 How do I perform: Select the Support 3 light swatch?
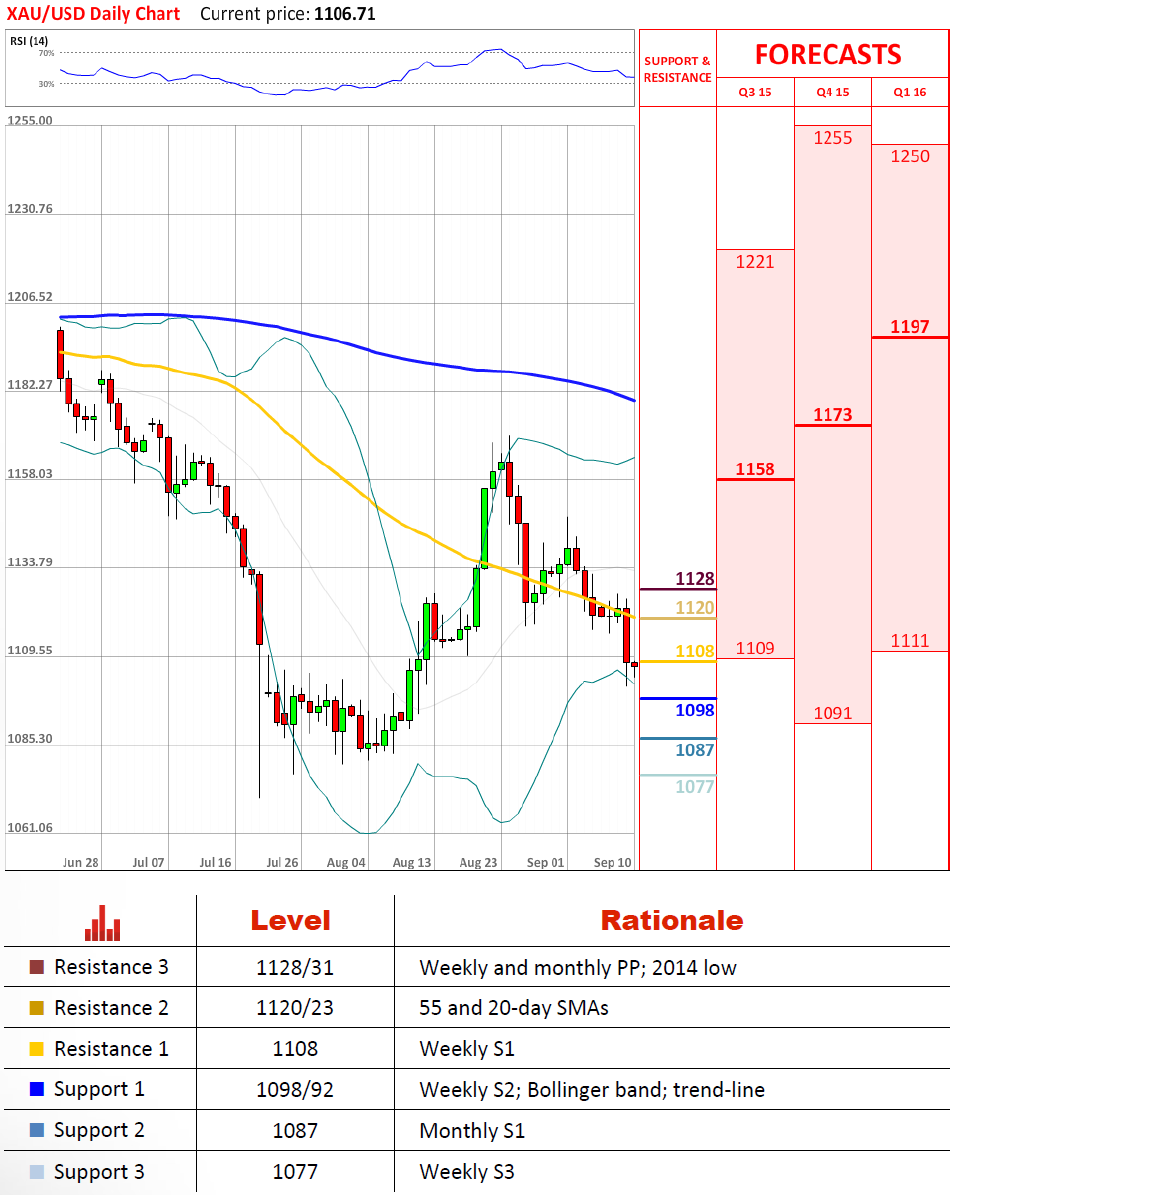37,1171
